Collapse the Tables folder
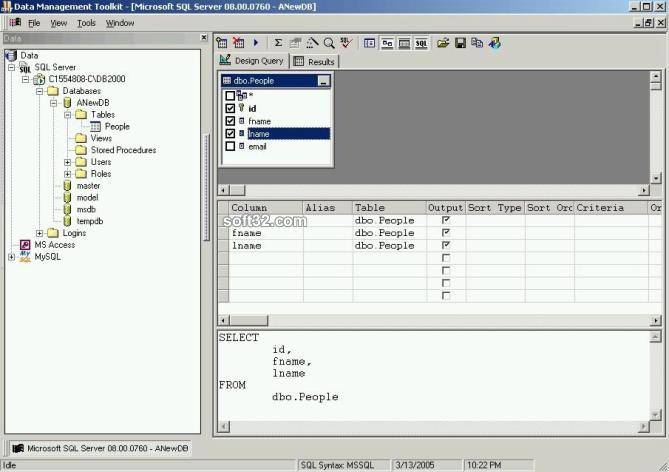Screen dimensions: 669x472 [68, 115]
